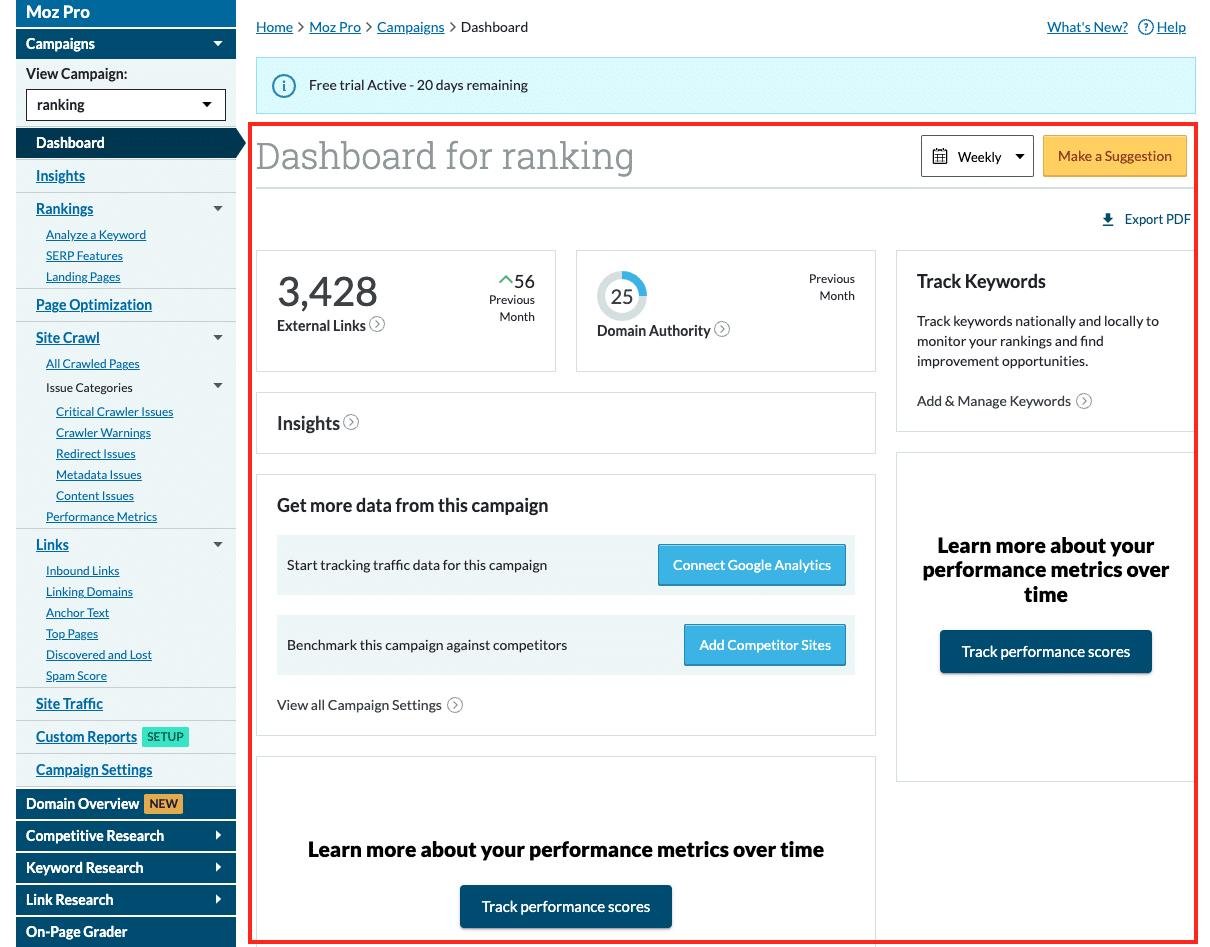This screenshot has width=1210, height=947.
Task: Click the View all Campaign Settings arrow icon
Action: click(x=455, y=705)
